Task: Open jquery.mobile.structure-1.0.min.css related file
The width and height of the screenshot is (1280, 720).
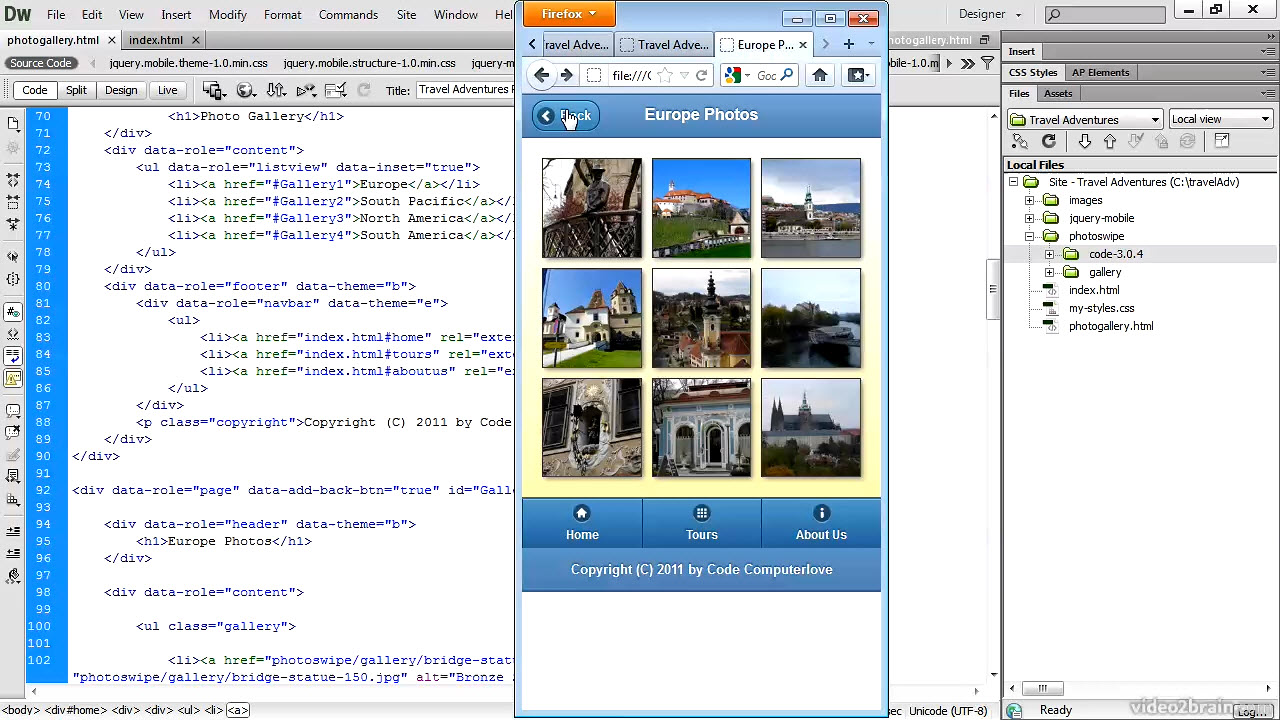Action: pos(369,63)
